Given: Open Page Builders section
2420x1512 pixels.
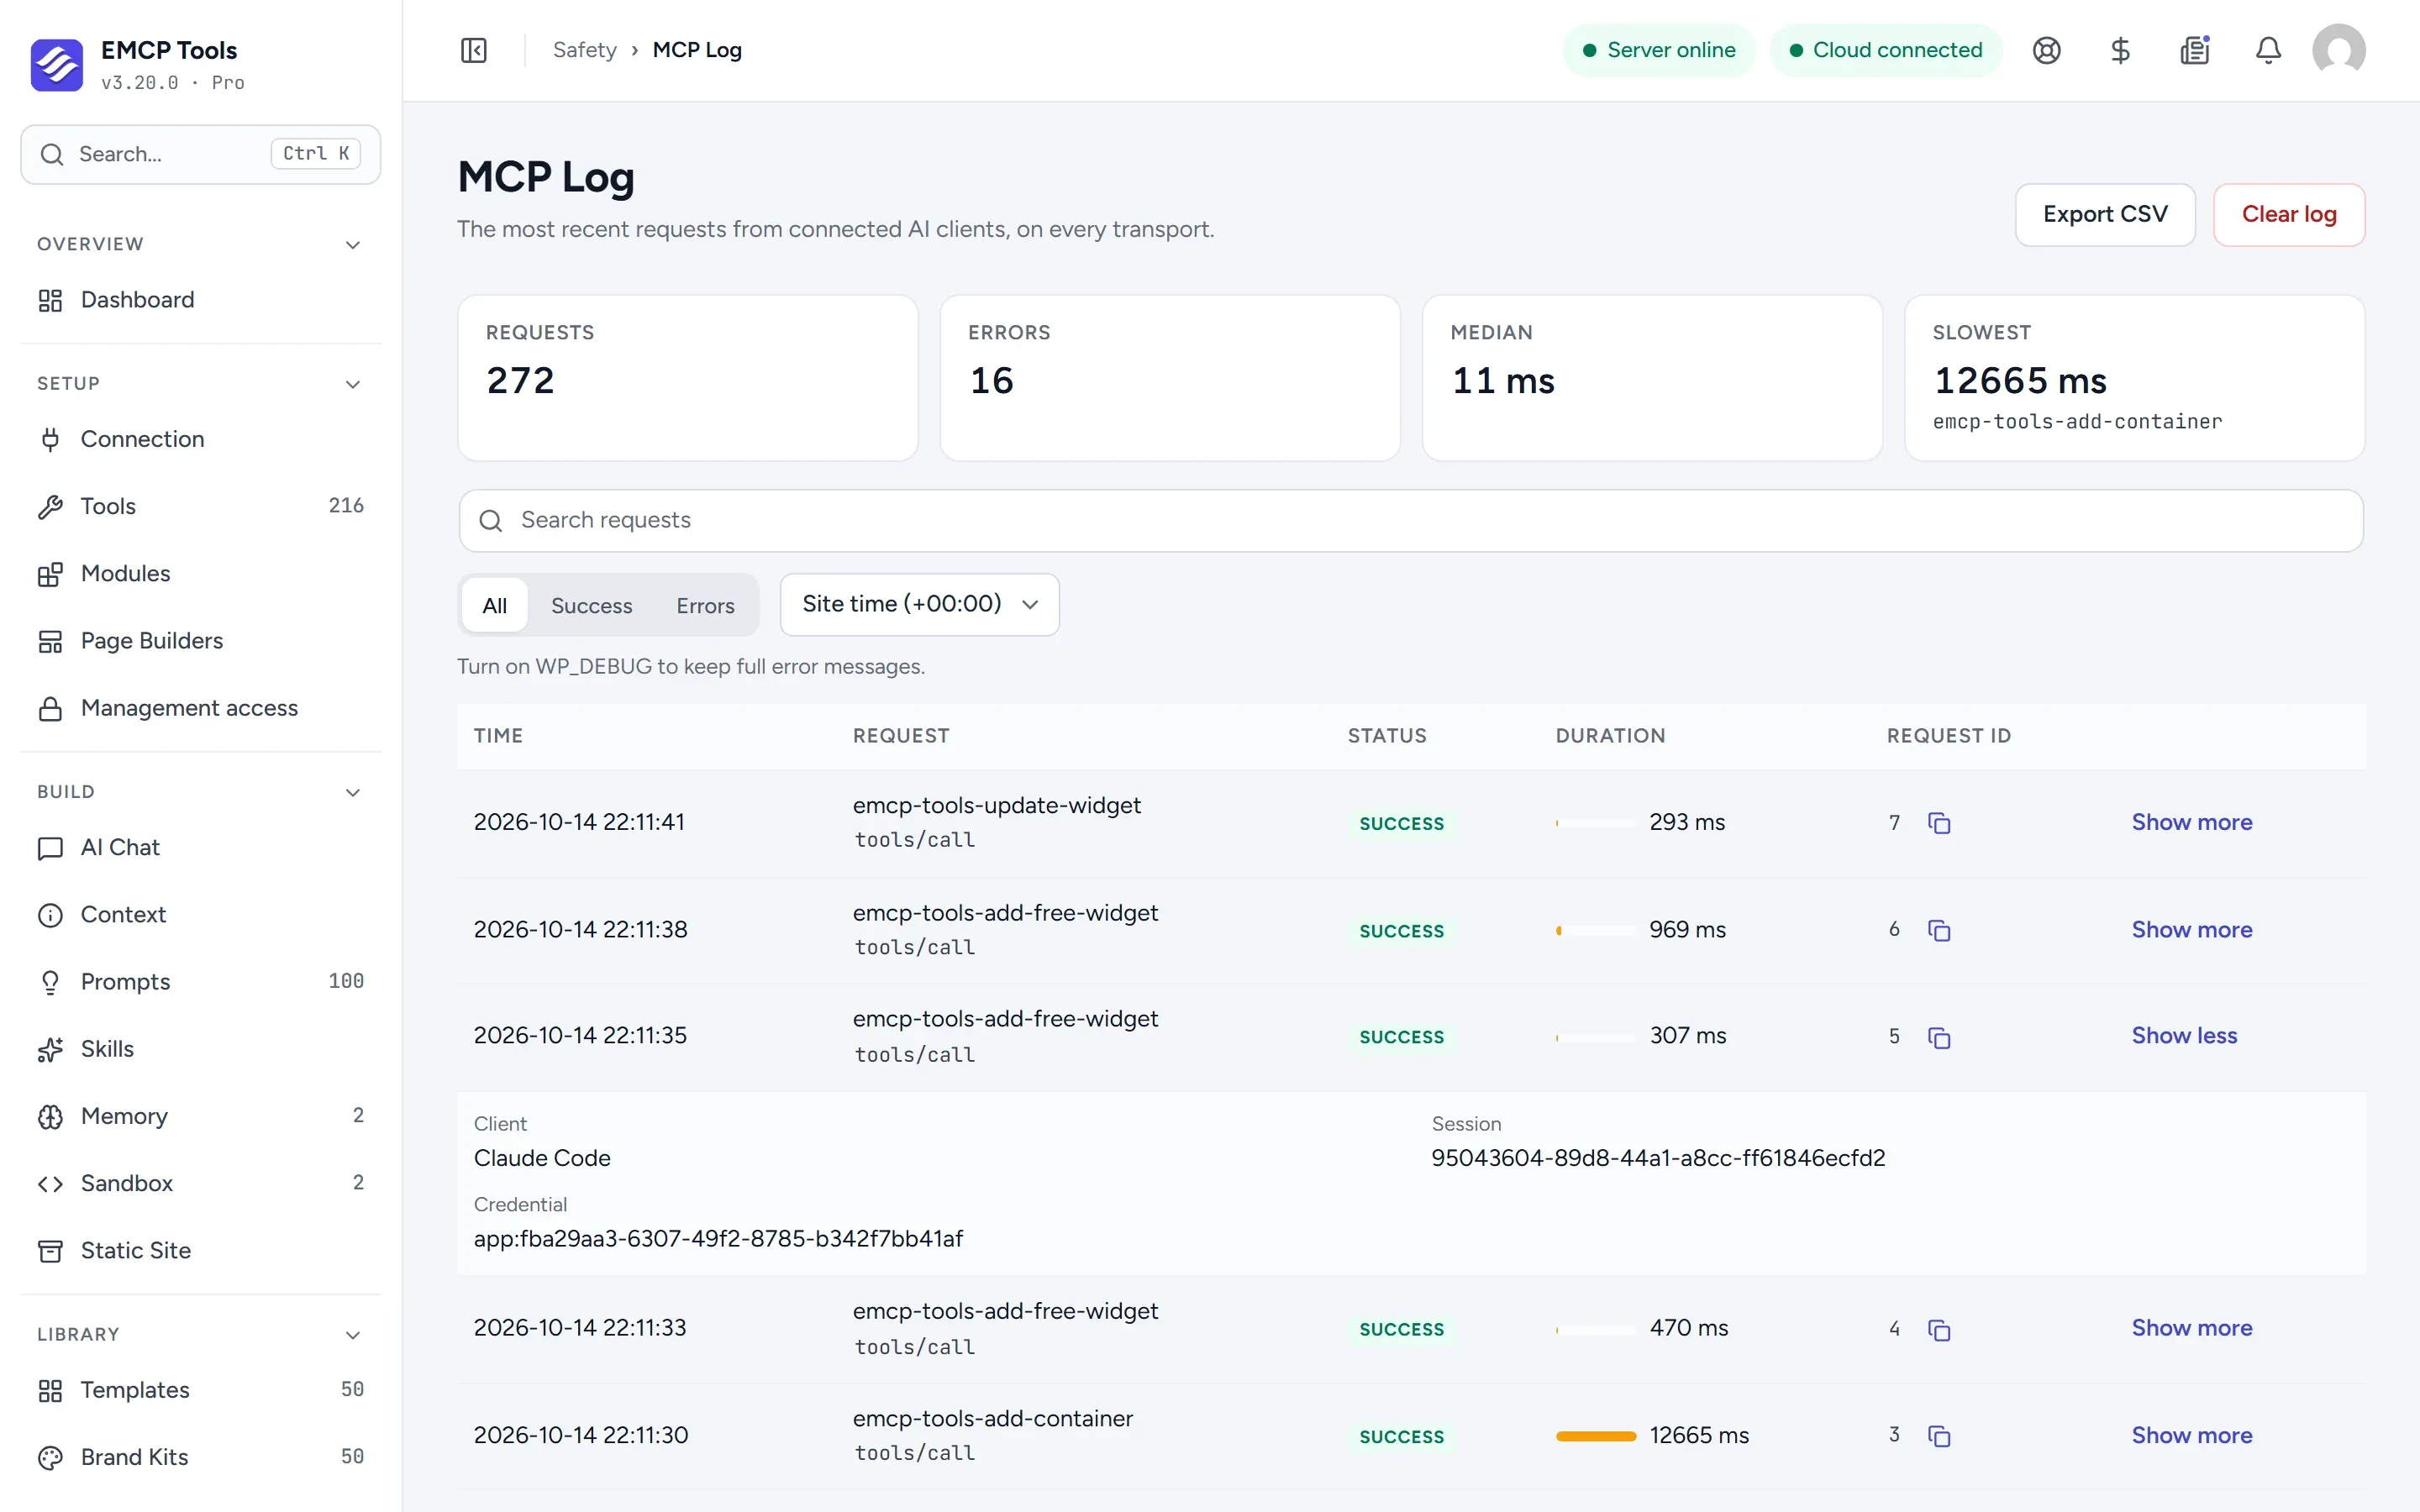Looking at the screenshot, I should point(200,641).
